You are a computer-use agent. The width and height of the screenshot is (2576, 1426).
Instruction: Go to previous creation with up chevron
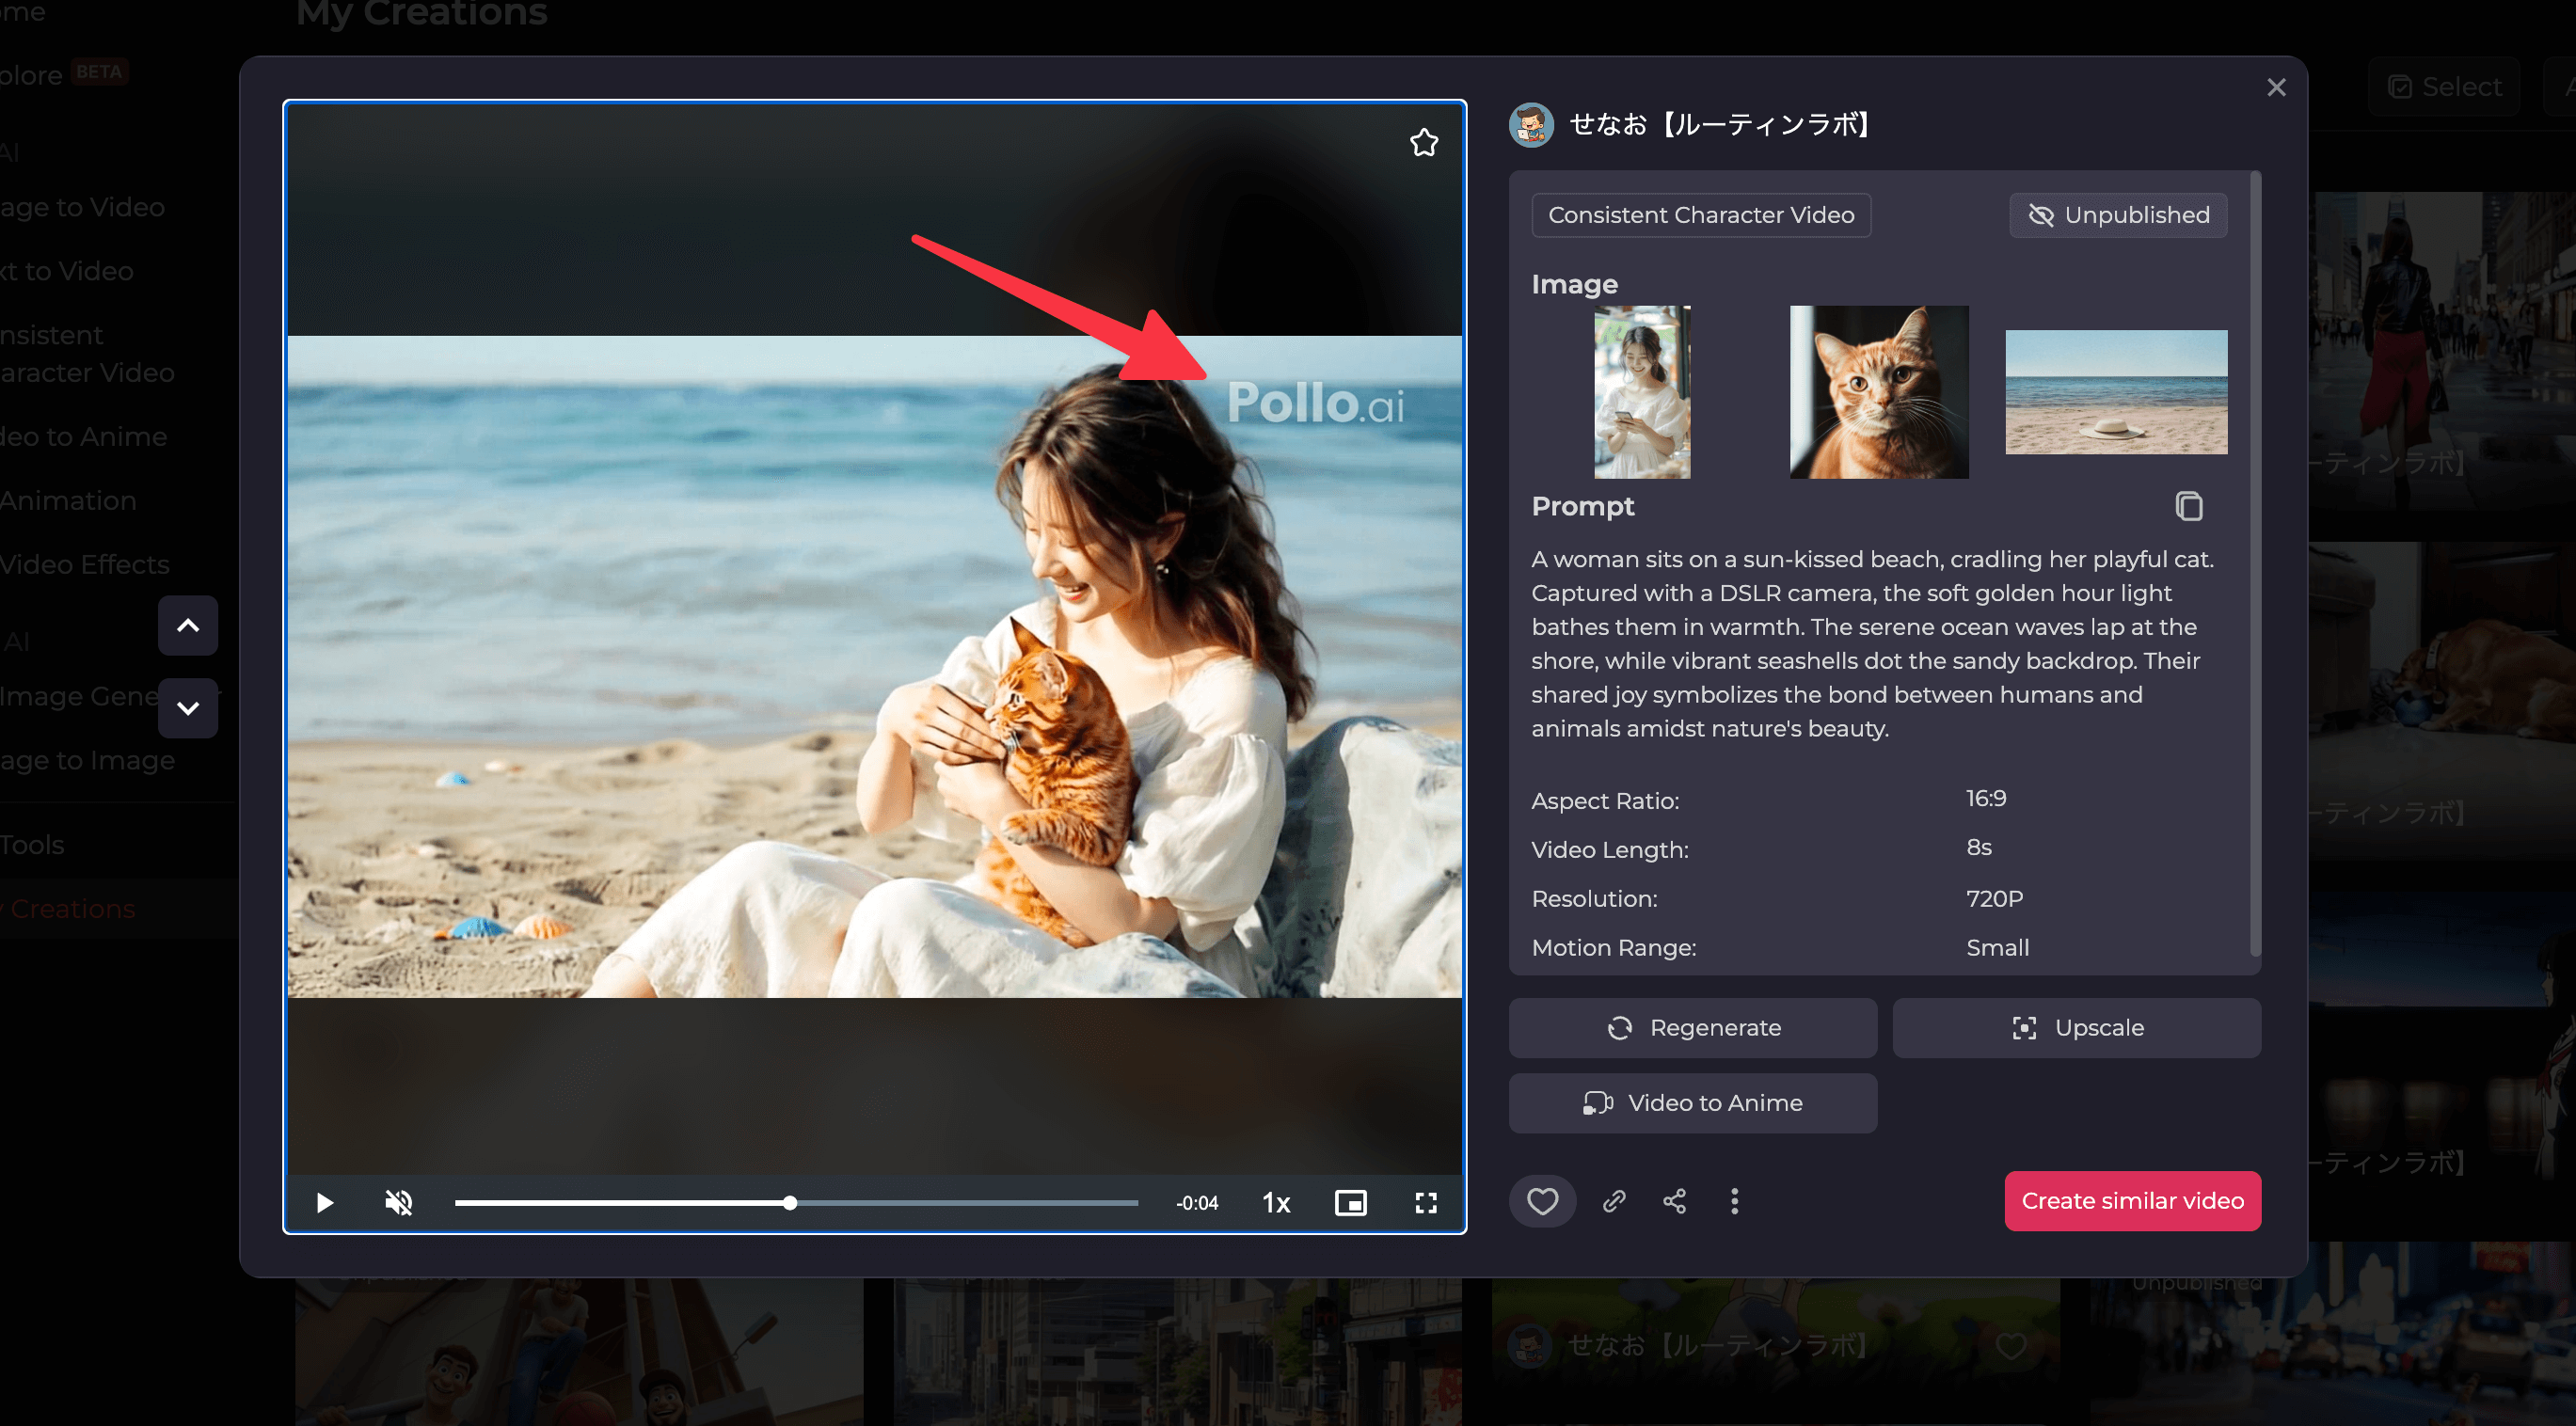click(x=188, y=626)
